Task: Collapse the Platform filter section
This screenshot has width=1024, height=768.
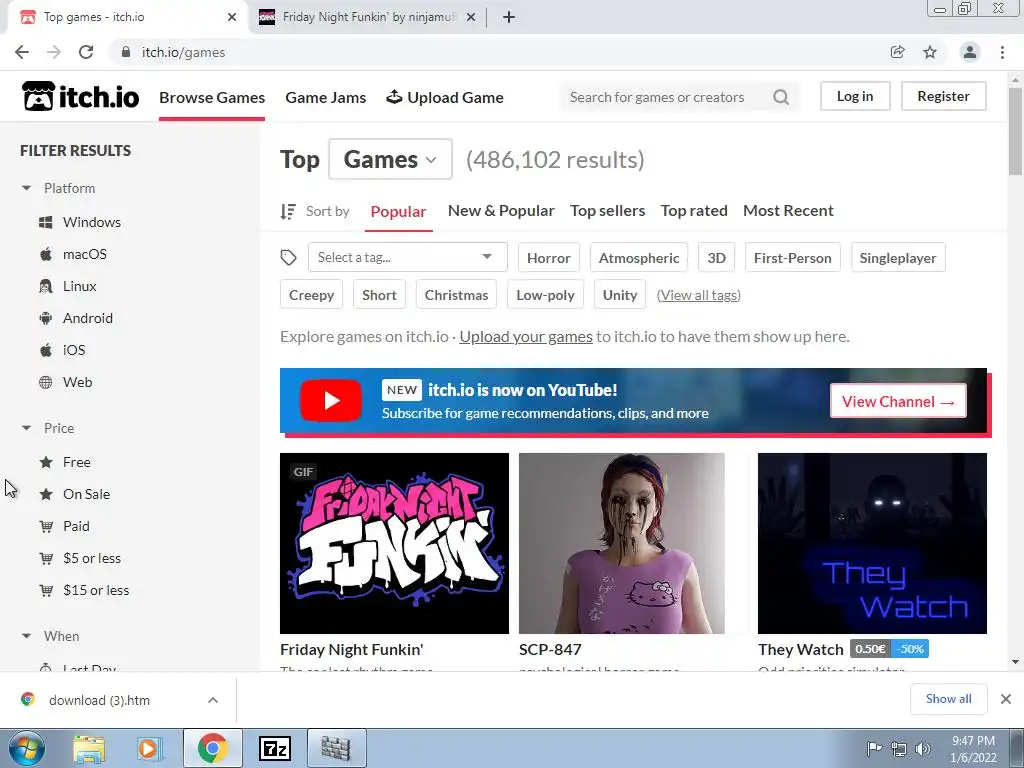Action: coord(26,188)
